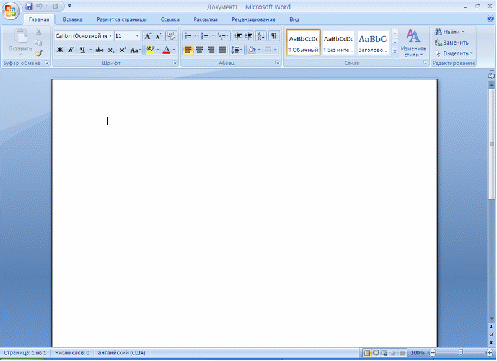
Task: Toggle bold formatting (Ж)
Action: click(x=60, y=50)
